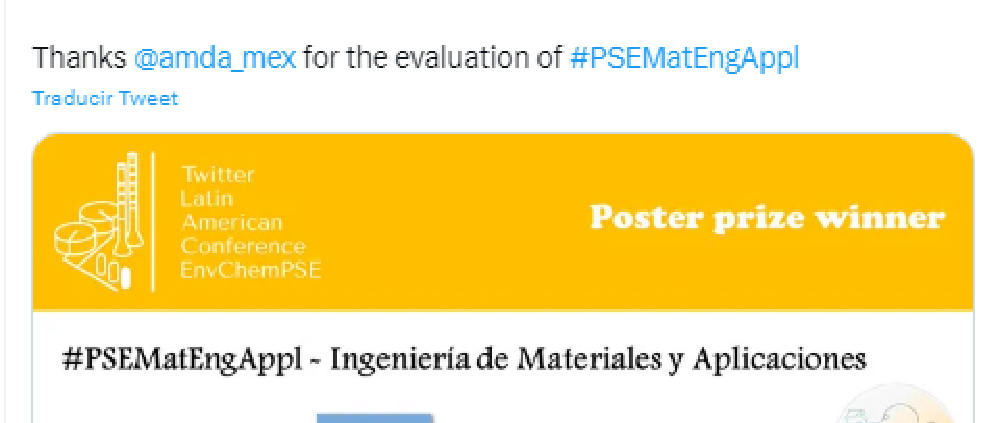Click the vertical white divider beside logo

click(x=153, y=222)
